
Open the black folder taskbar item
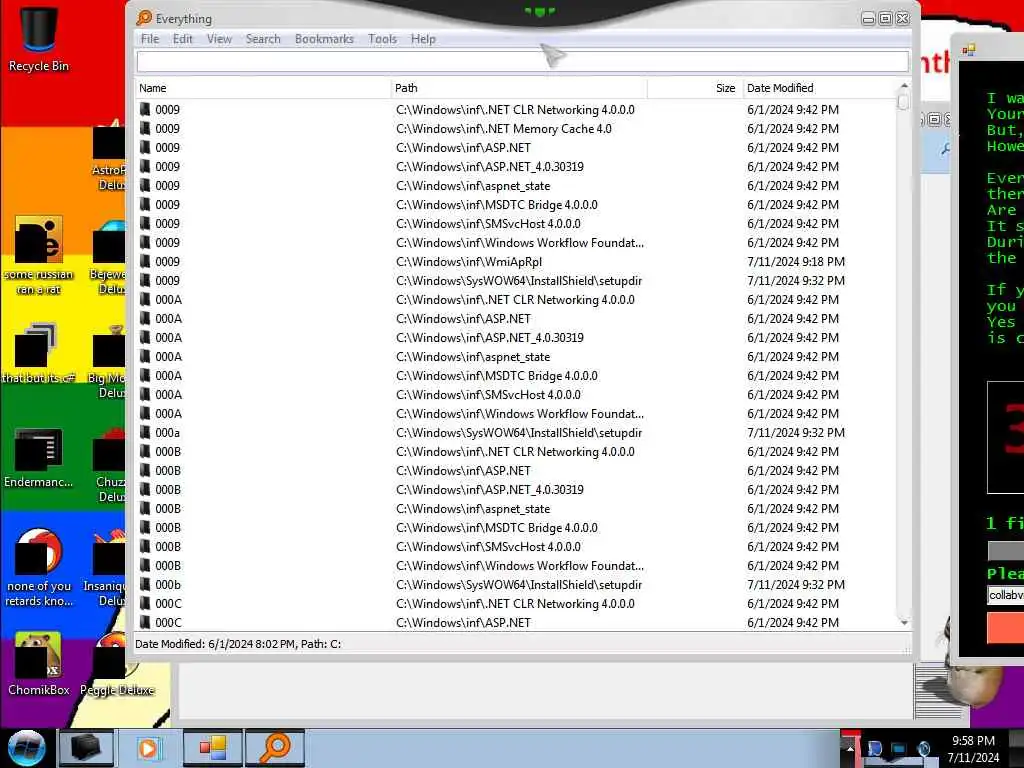(86, 748)
